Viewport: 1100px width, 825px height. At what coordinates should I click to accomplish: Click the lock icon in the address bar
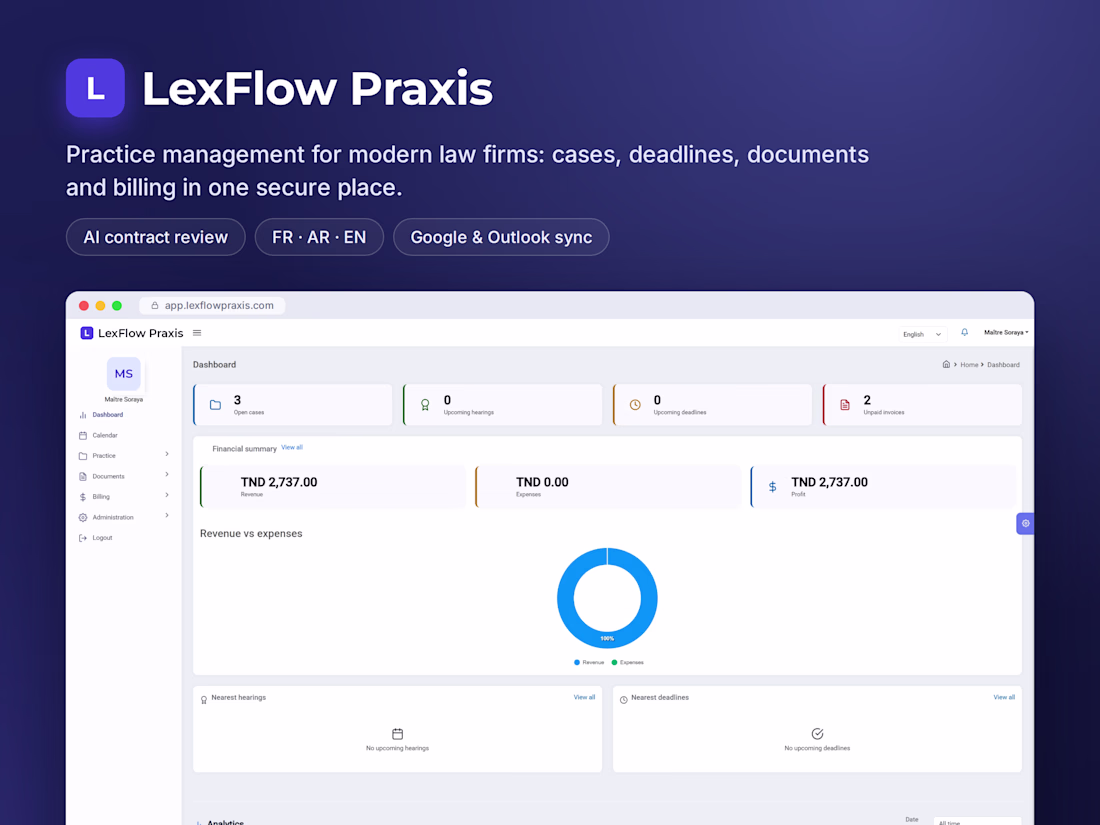click(155, 306)
